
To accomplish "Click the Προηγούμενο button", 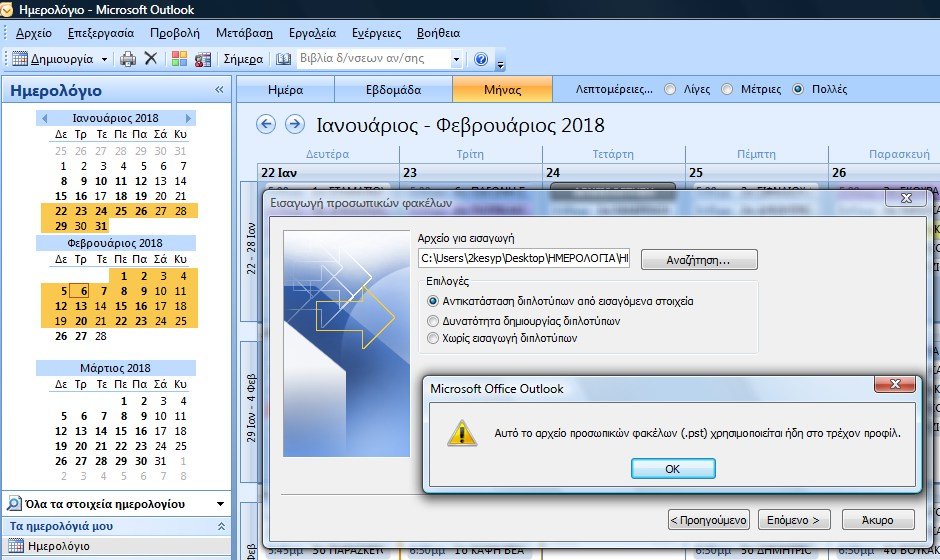I will [x=708, y=520].
